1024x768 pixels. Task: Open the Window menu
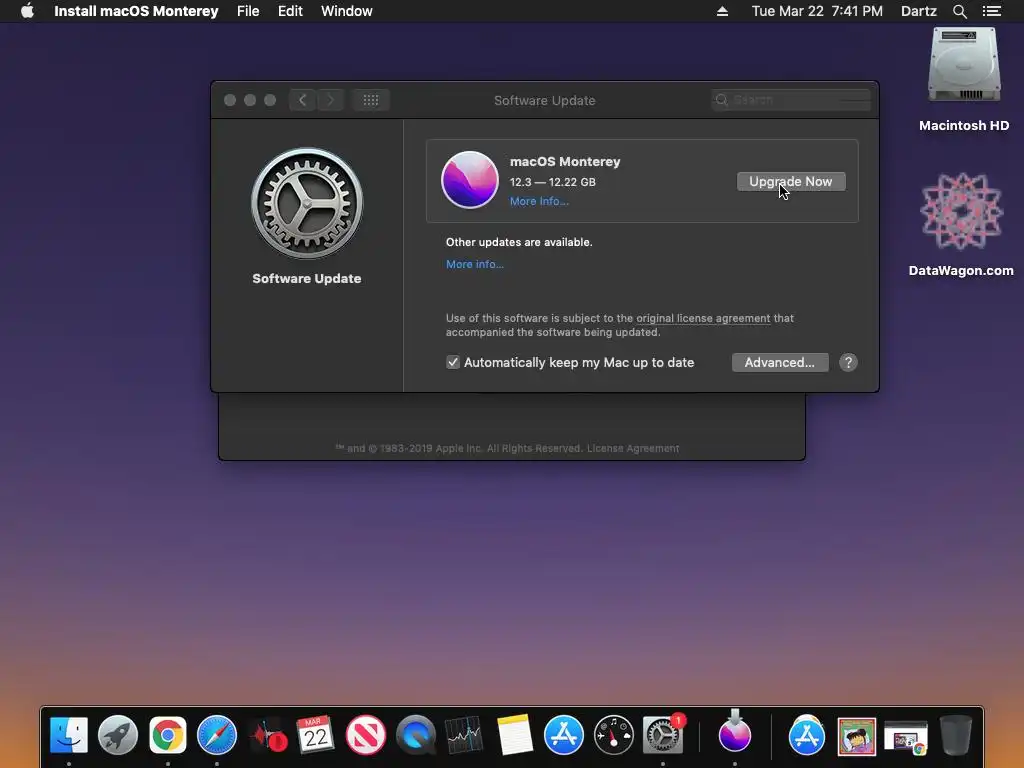pos(346,11)
